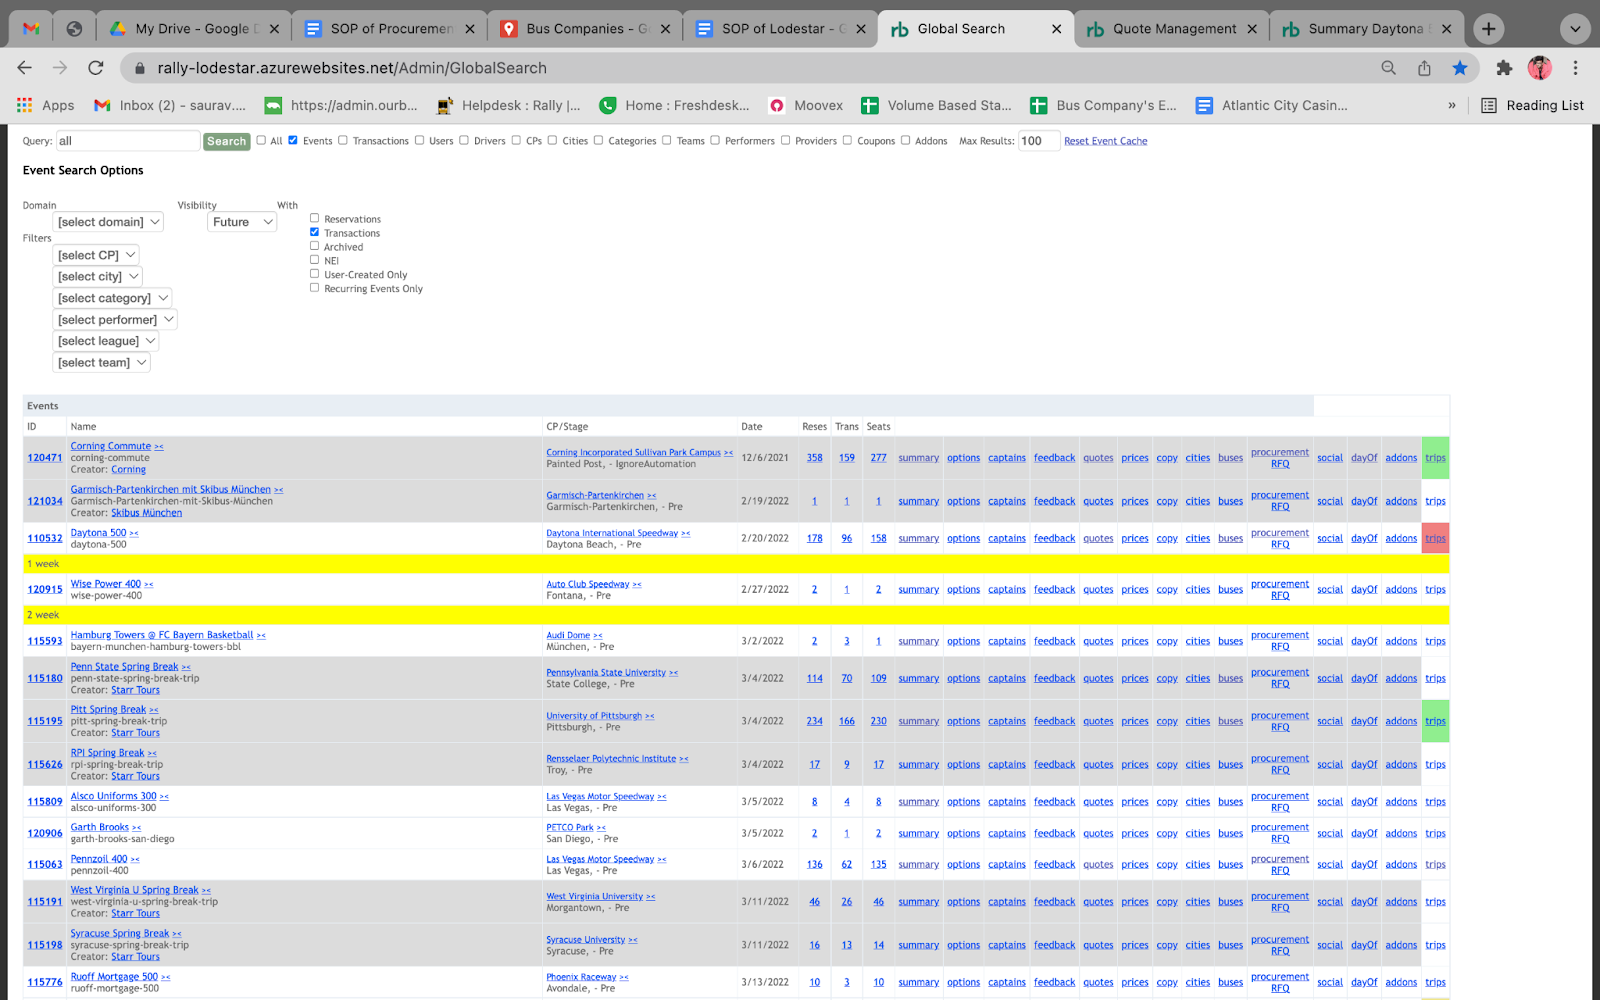Viewport: 1600px width, 1000px height.
Task: Open the search magnifier icon in address bar
Action: pos(1388,68)
